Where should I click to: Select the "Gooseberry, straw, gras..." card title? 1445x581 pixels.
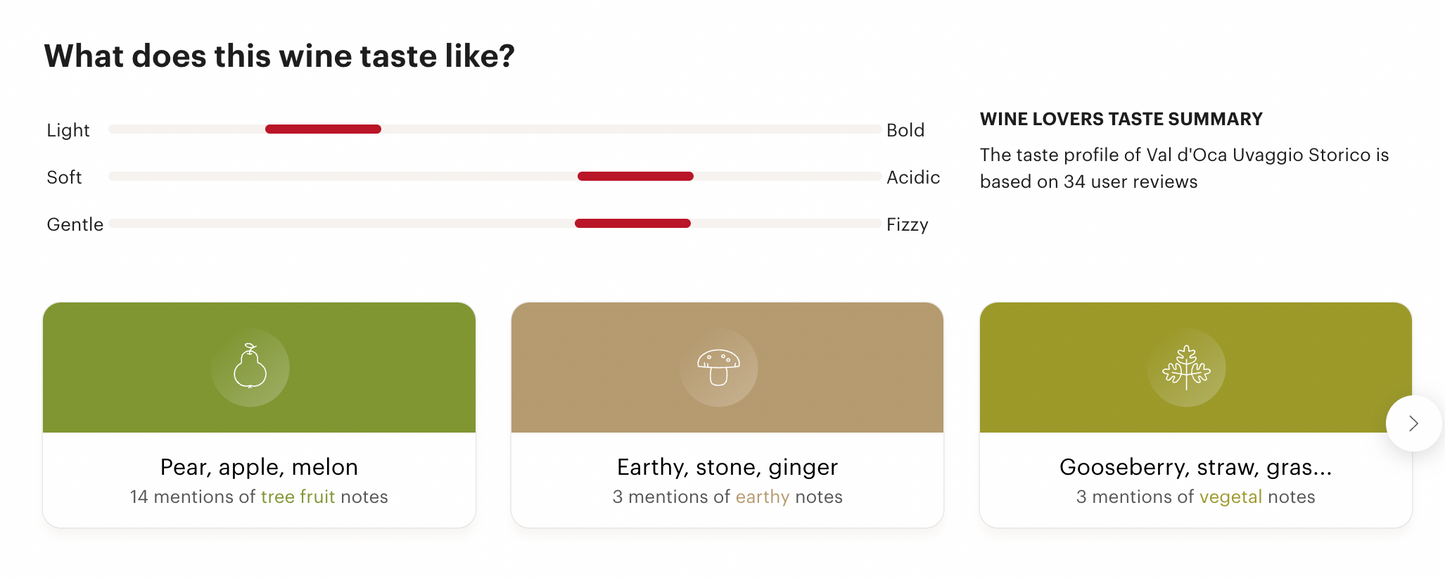1195,467
